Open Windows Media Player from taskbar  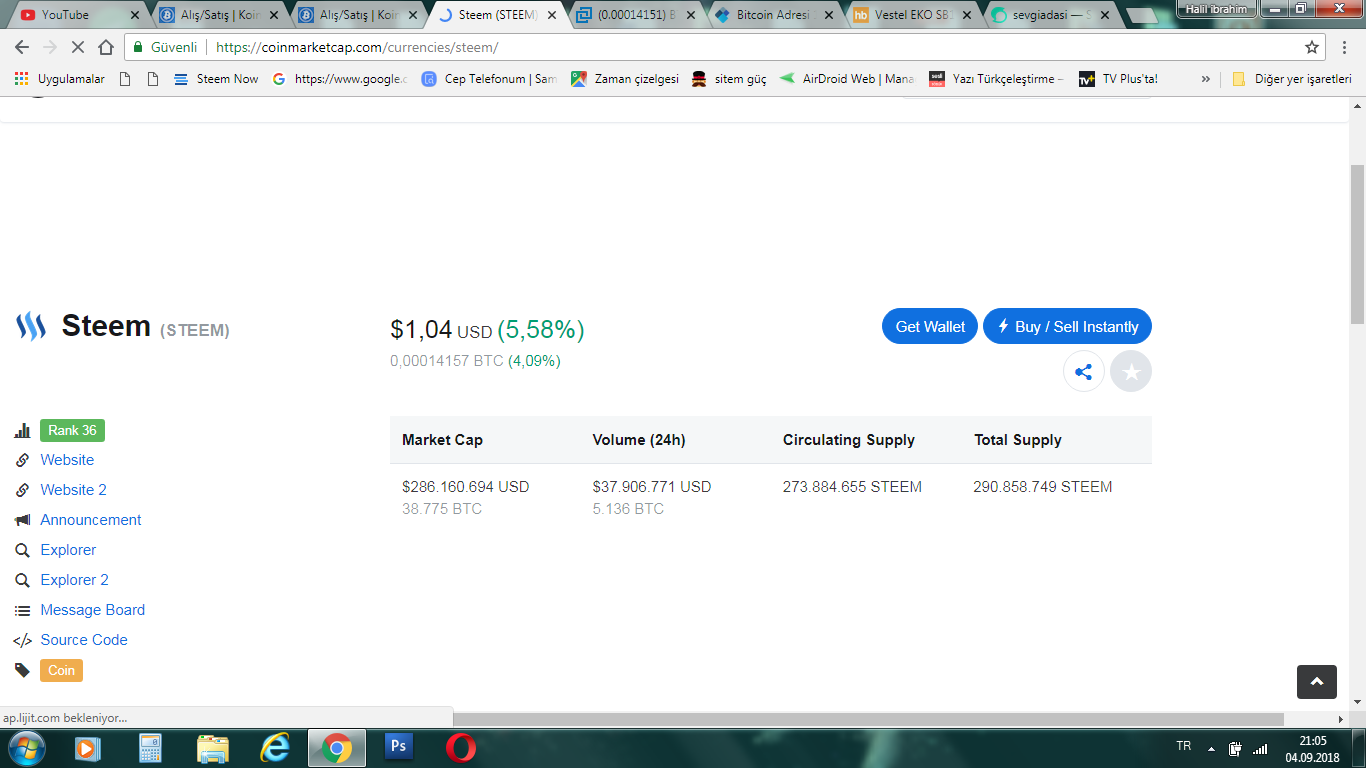87,747
